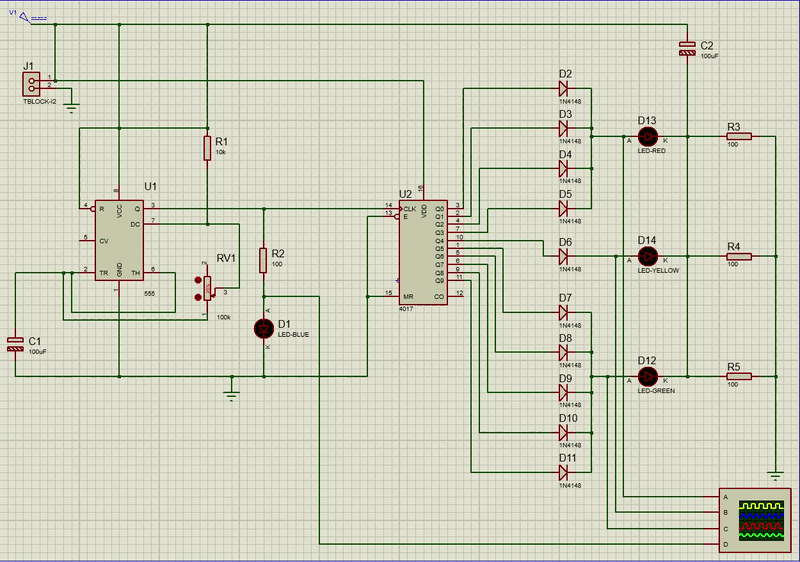Select capacitor C1 100uF

click(15, 344)
